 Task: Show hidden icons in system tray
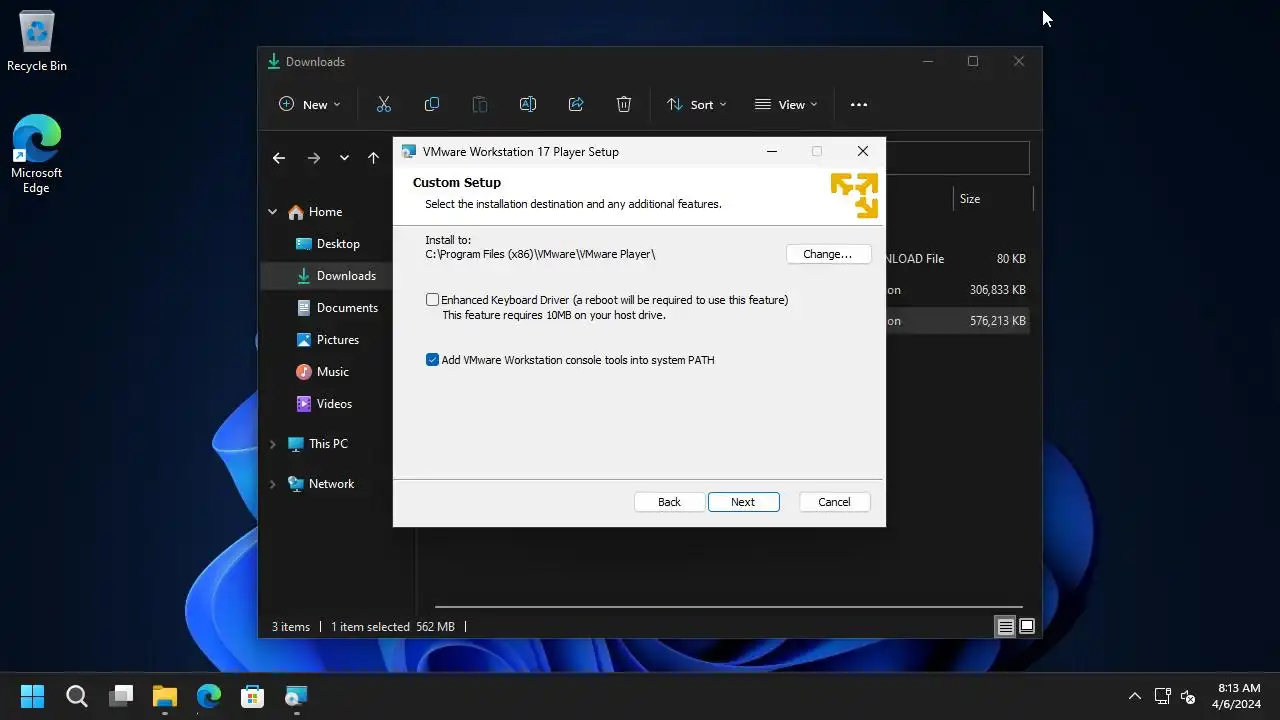point(1135,696)
